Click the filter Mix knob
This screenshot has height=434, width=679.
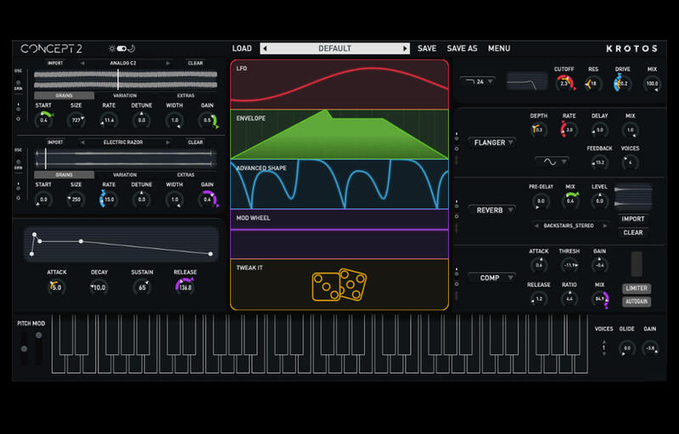[652, 84]
